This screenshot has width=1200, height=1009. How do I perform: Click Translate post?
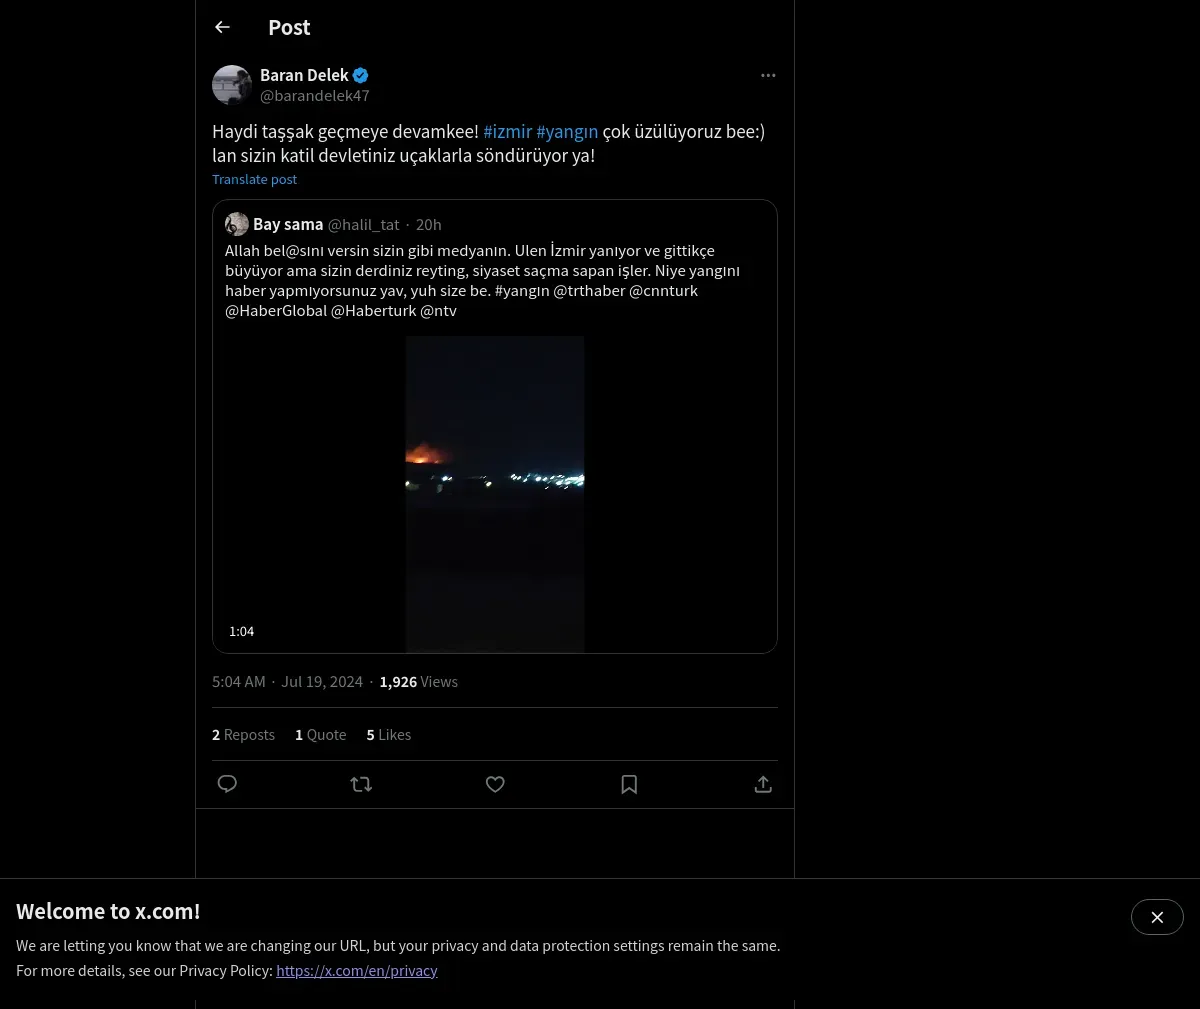pos(254,179)
